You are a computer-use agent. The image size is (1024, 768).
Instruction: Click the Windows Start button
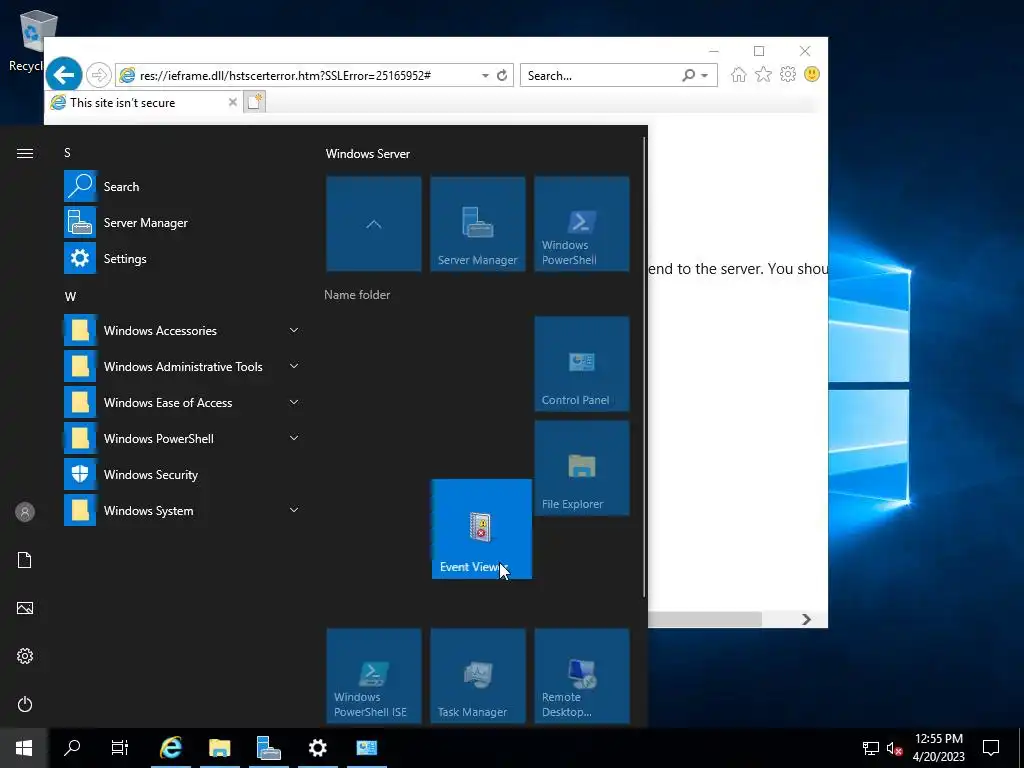[x=24, y=748]
